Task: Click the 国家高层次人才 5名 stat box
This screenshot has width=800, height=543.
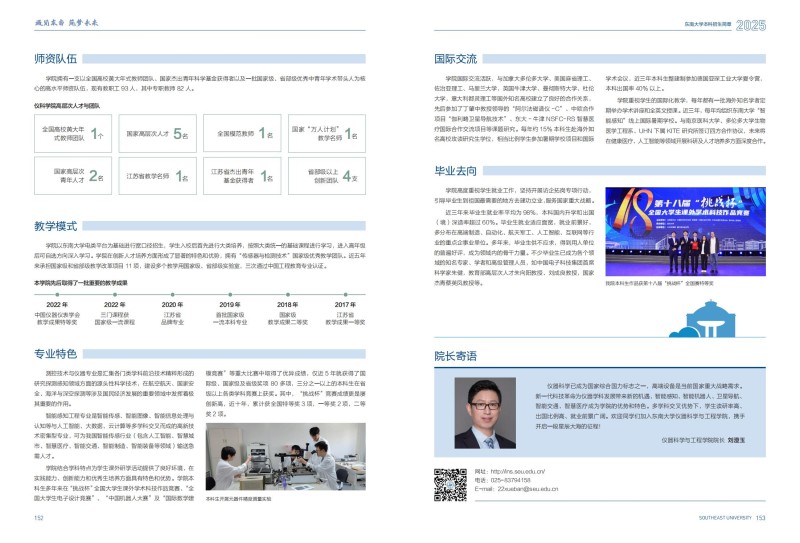Action: coord(153,133)
